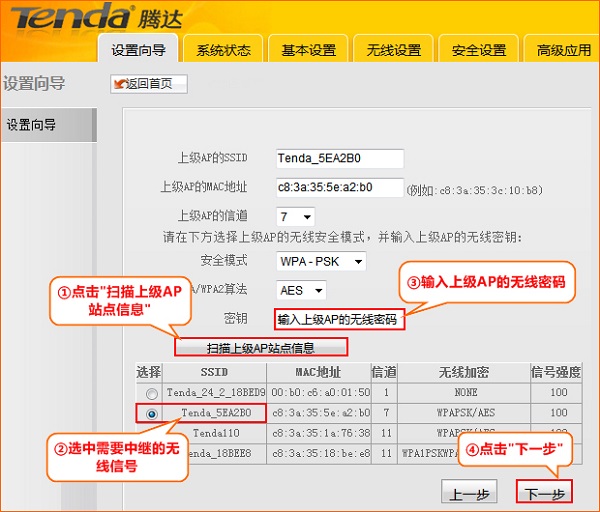Viewport: 600px width, 512px height.
Task: Click the SSID column header
Action: (214, 372)
